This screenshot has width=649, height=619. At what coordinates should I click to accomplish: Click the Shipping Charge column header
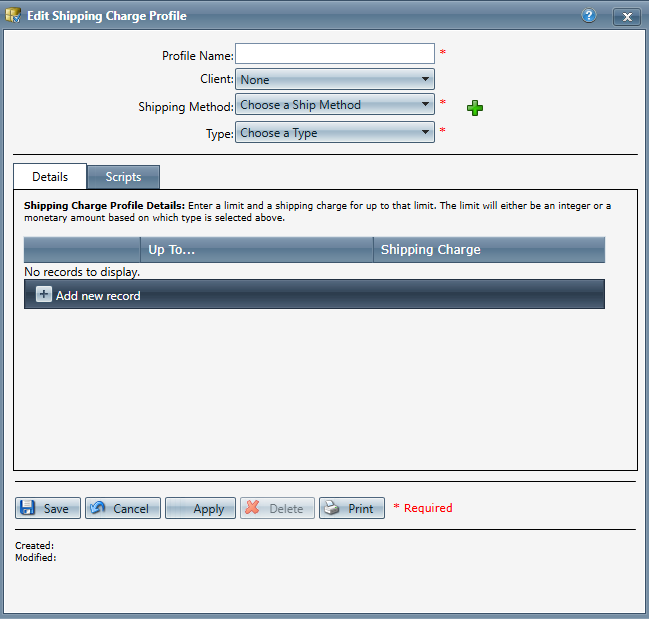pos(488,249)
